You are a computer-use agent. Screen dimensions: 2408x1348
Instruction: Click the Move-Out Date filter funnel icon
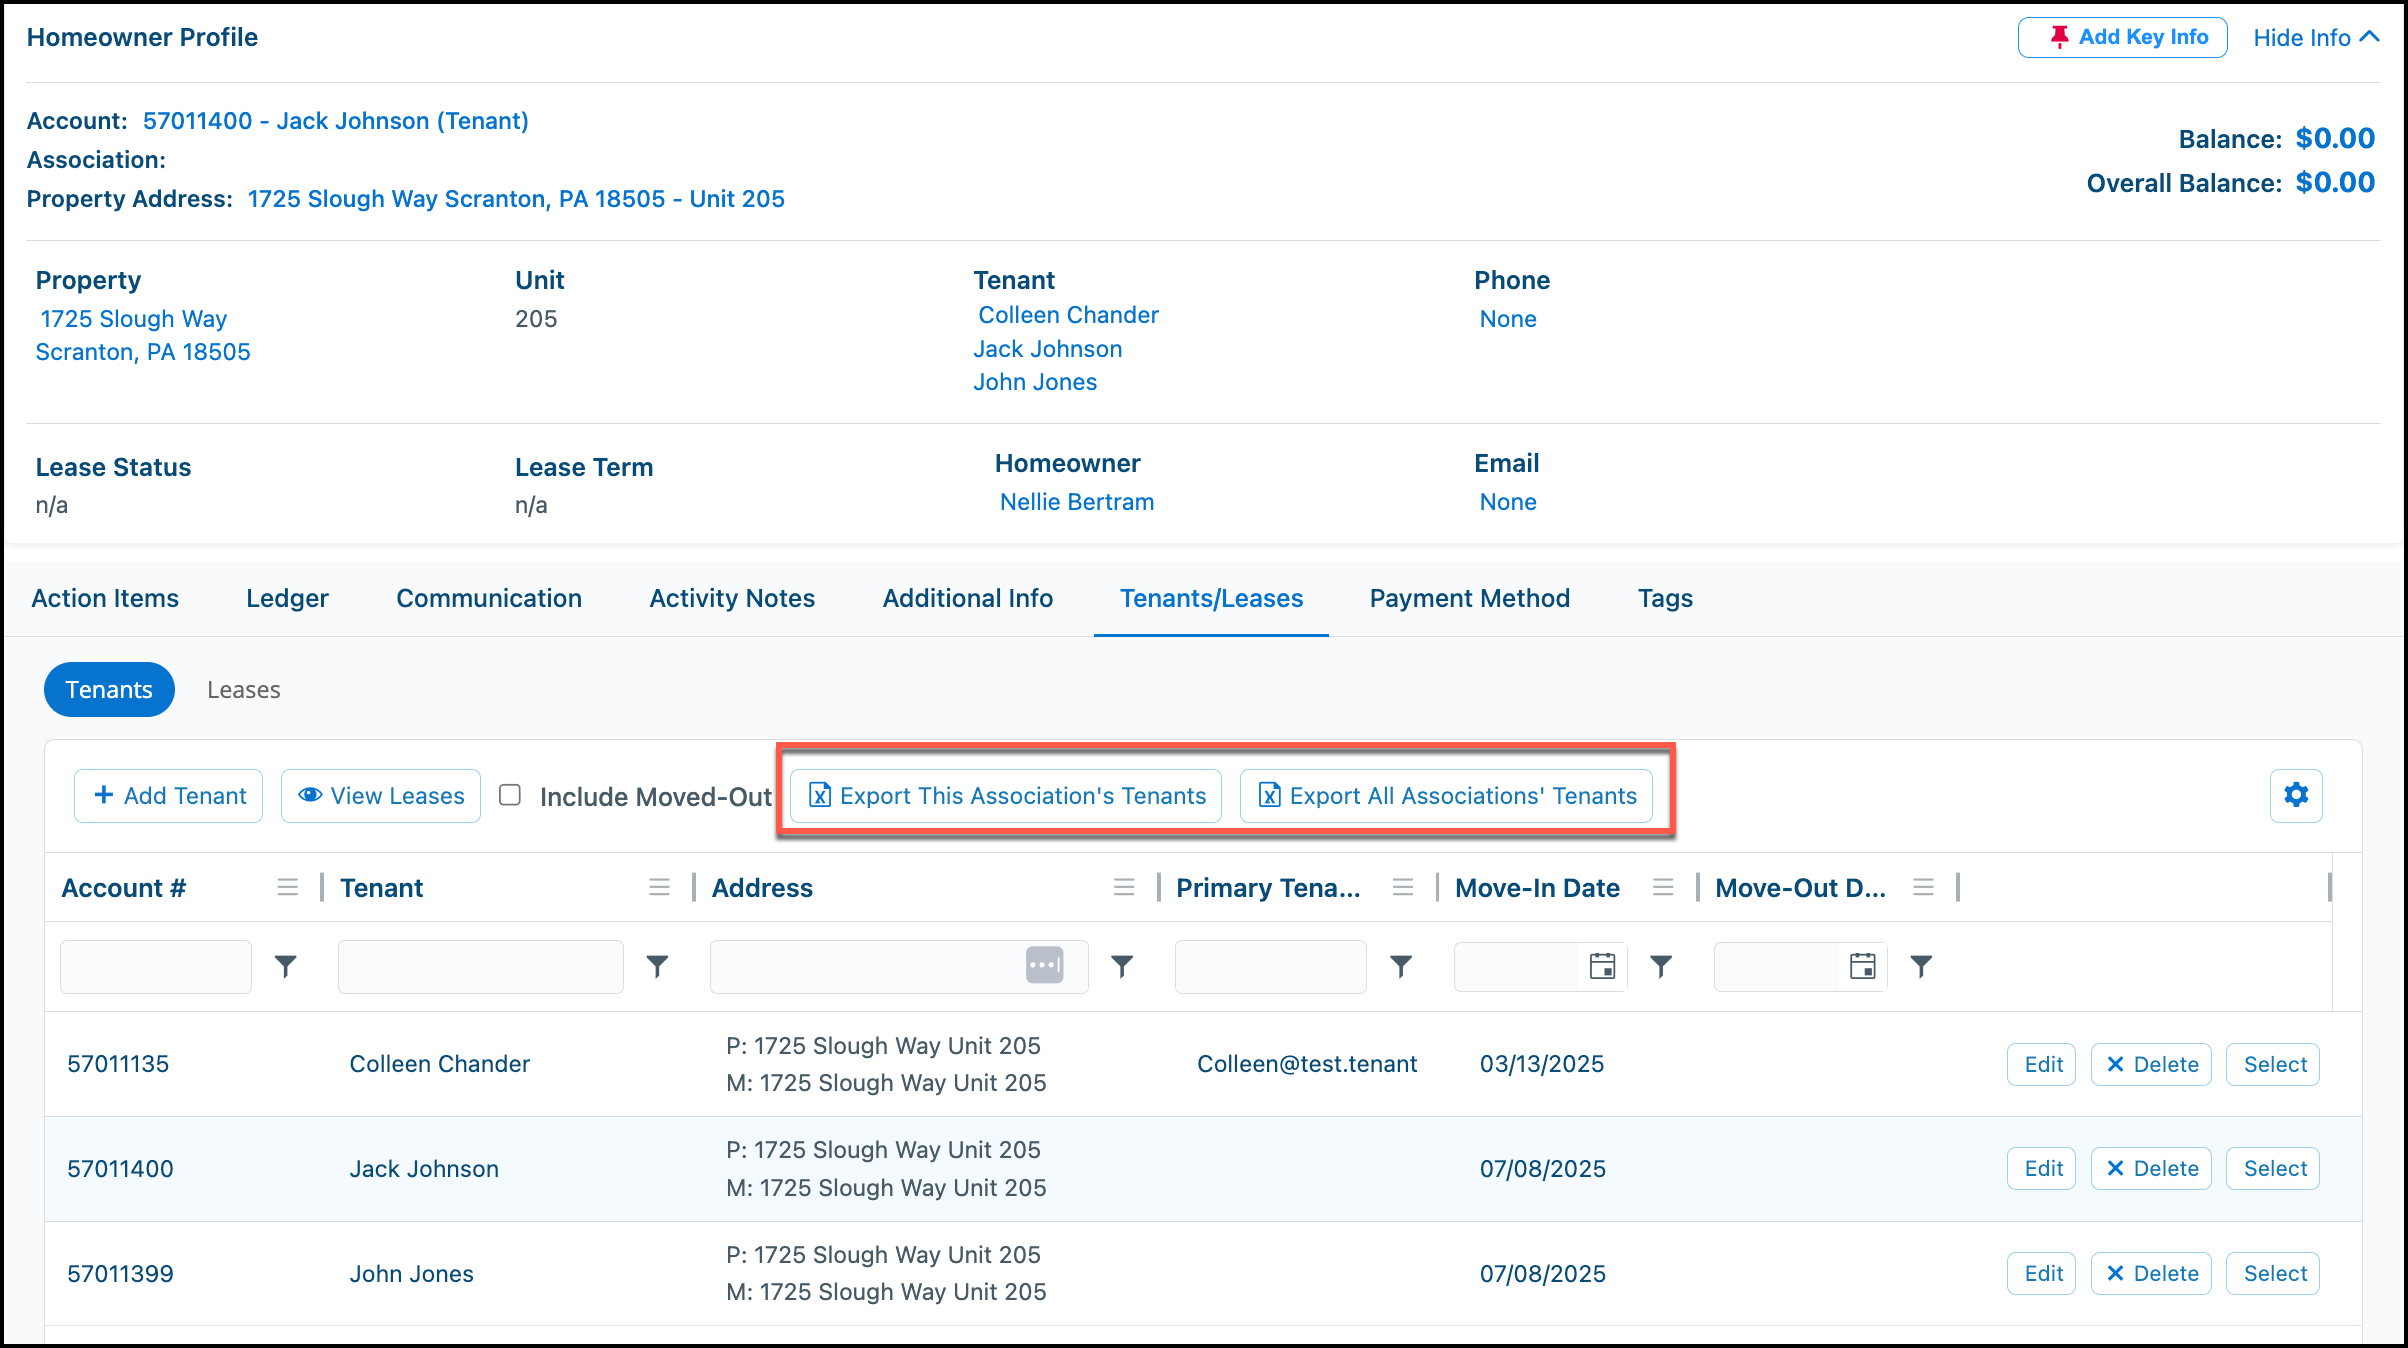1921,966
